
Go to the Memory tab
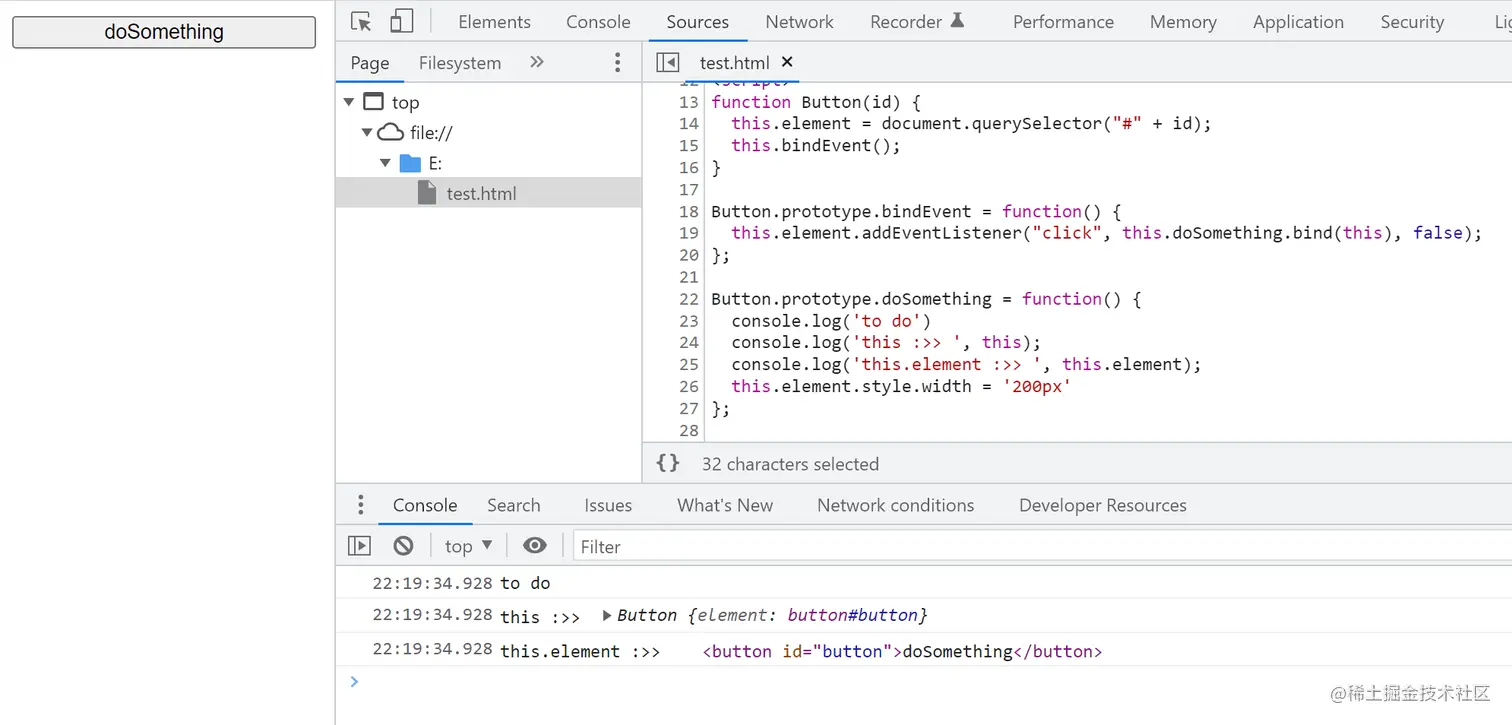tap(1183, 21)
